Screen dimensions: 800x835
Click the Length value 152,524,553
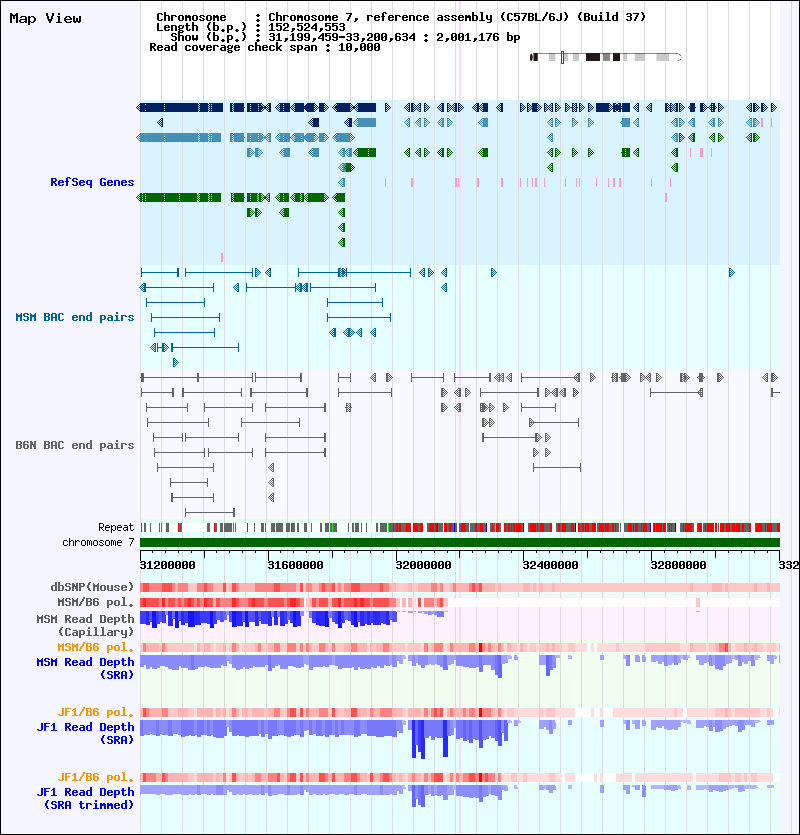point(307,27)
